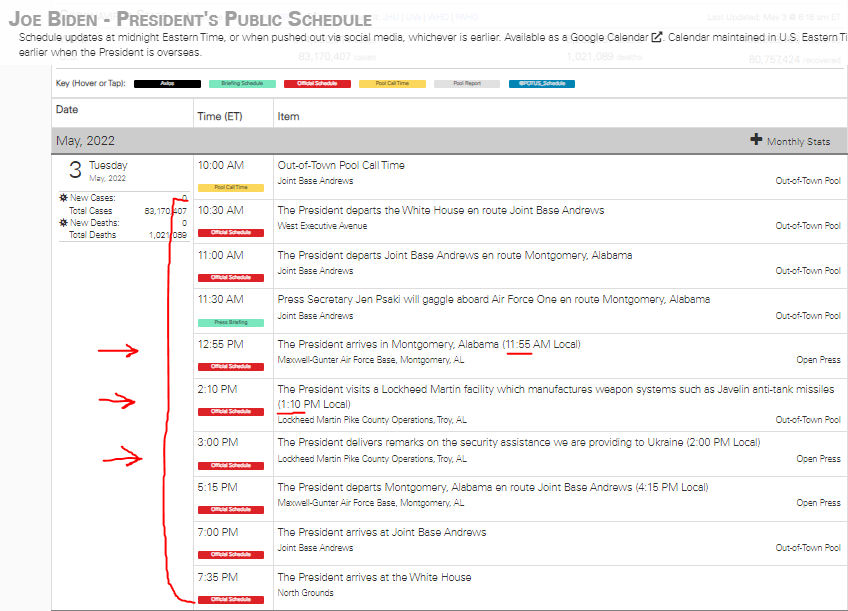Click Open Press label on 12:55 PM row
Image resolution: width=848 pixels, height=611 pixels.
coord(818,360)
